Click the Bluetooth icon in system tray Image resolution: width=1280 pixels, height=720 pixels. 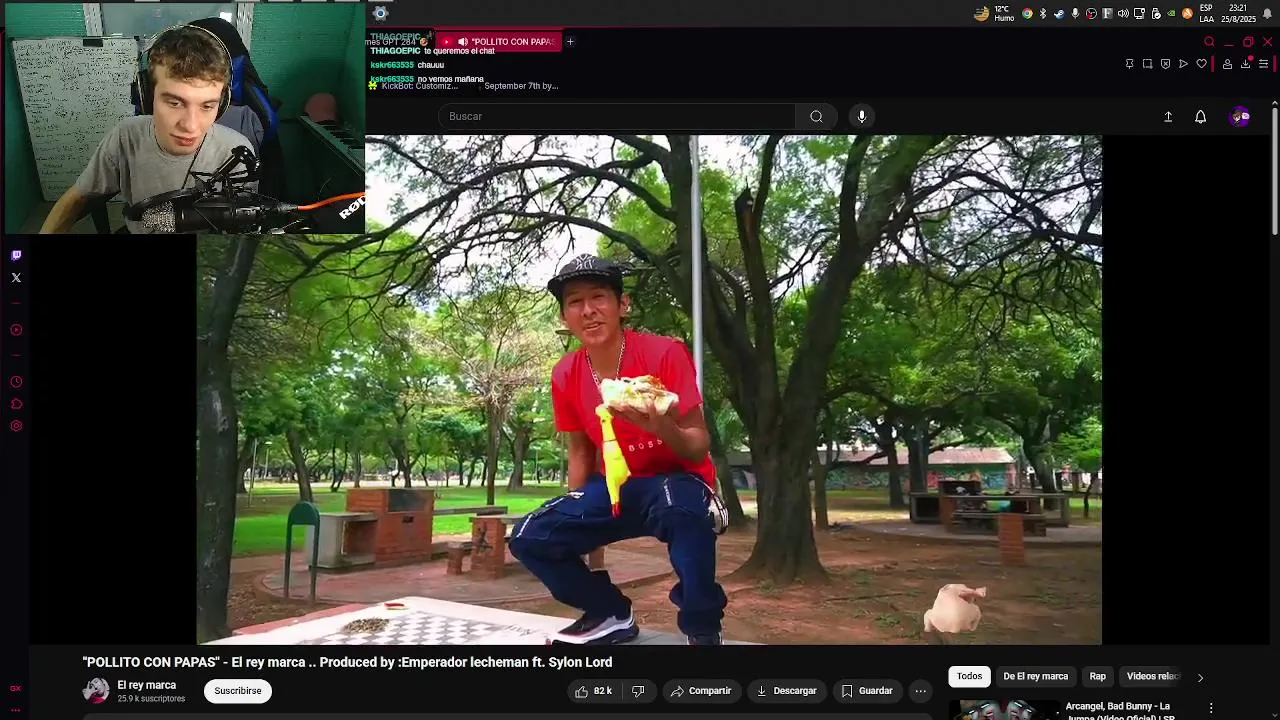click(1043, 13)
